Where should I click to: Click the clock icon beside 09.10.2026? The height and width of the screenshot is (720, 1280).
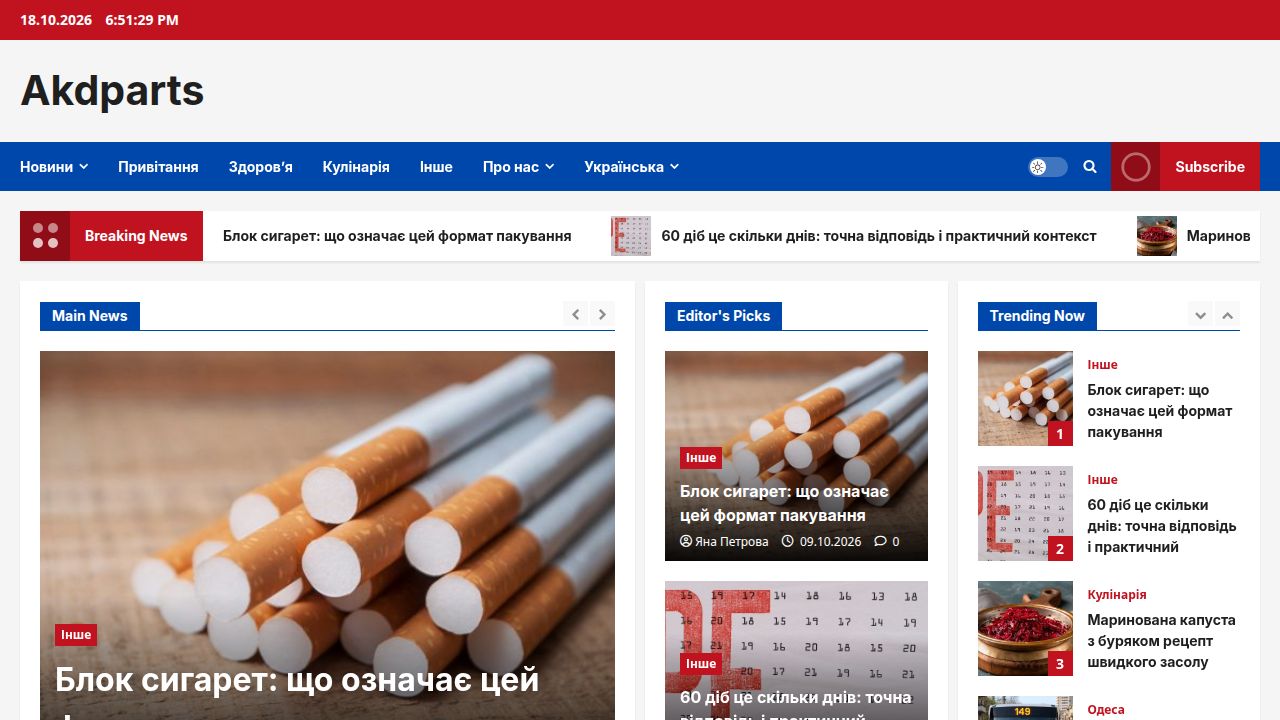pos(787,541)
